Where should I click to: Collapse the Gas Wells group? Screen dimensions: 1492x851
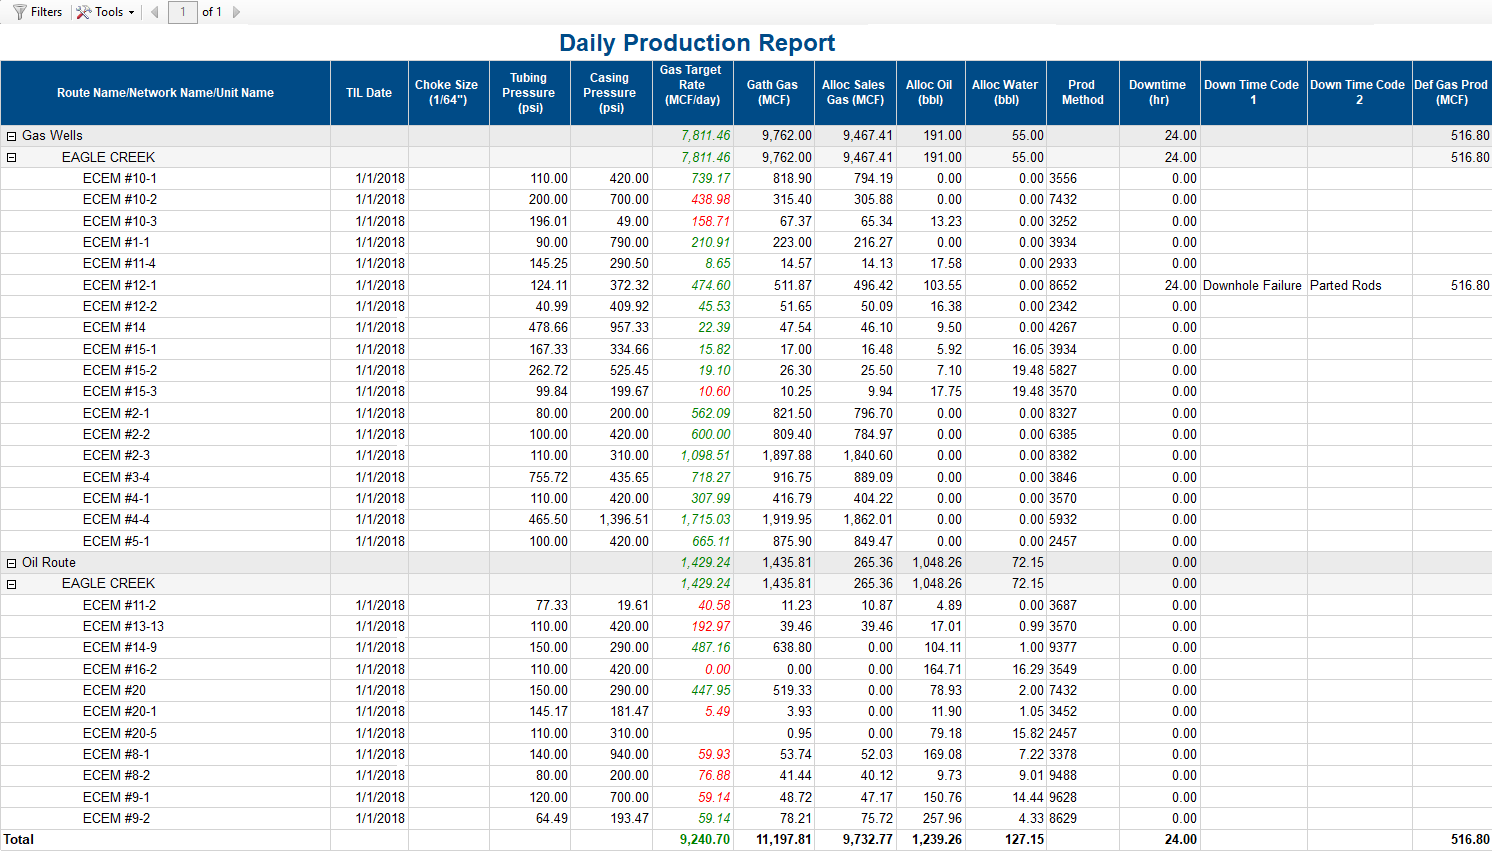(x=12, y=136)
